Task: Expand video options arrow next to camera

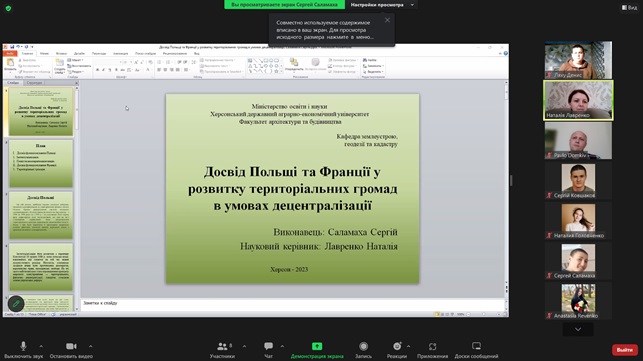Action: click(91, 346)
